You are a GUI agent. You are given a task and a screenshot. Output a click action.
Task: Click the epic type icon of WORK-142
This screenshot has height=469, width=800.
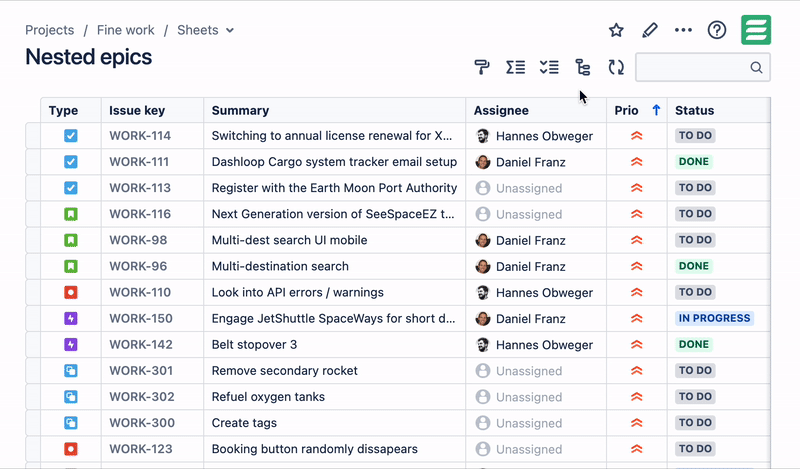pyautogui.click(x=70, y=344)
